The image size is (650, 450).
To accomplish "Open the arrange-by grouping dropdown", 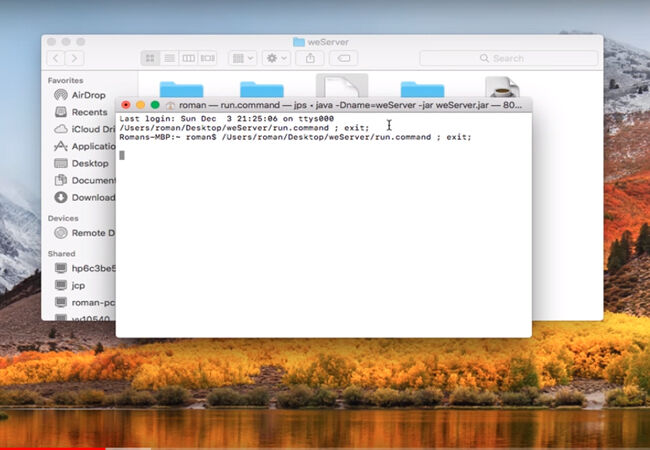I will coord(243,58).
